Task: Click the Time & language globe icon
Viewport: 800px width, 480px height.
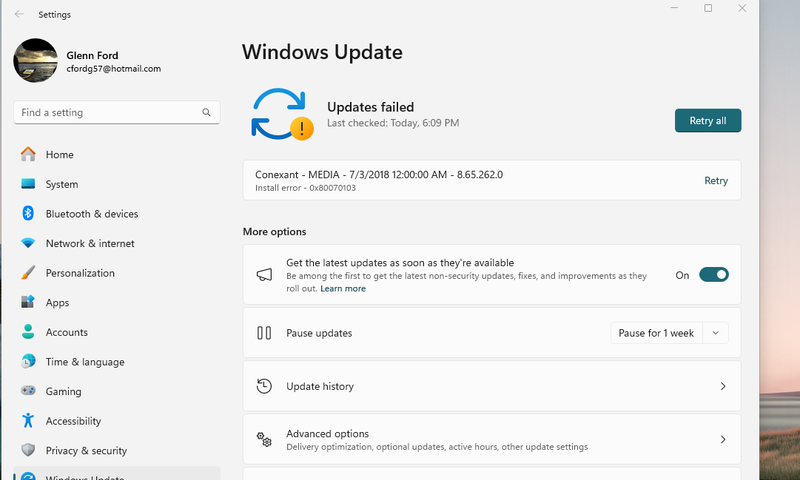Action: click(28, 361)
